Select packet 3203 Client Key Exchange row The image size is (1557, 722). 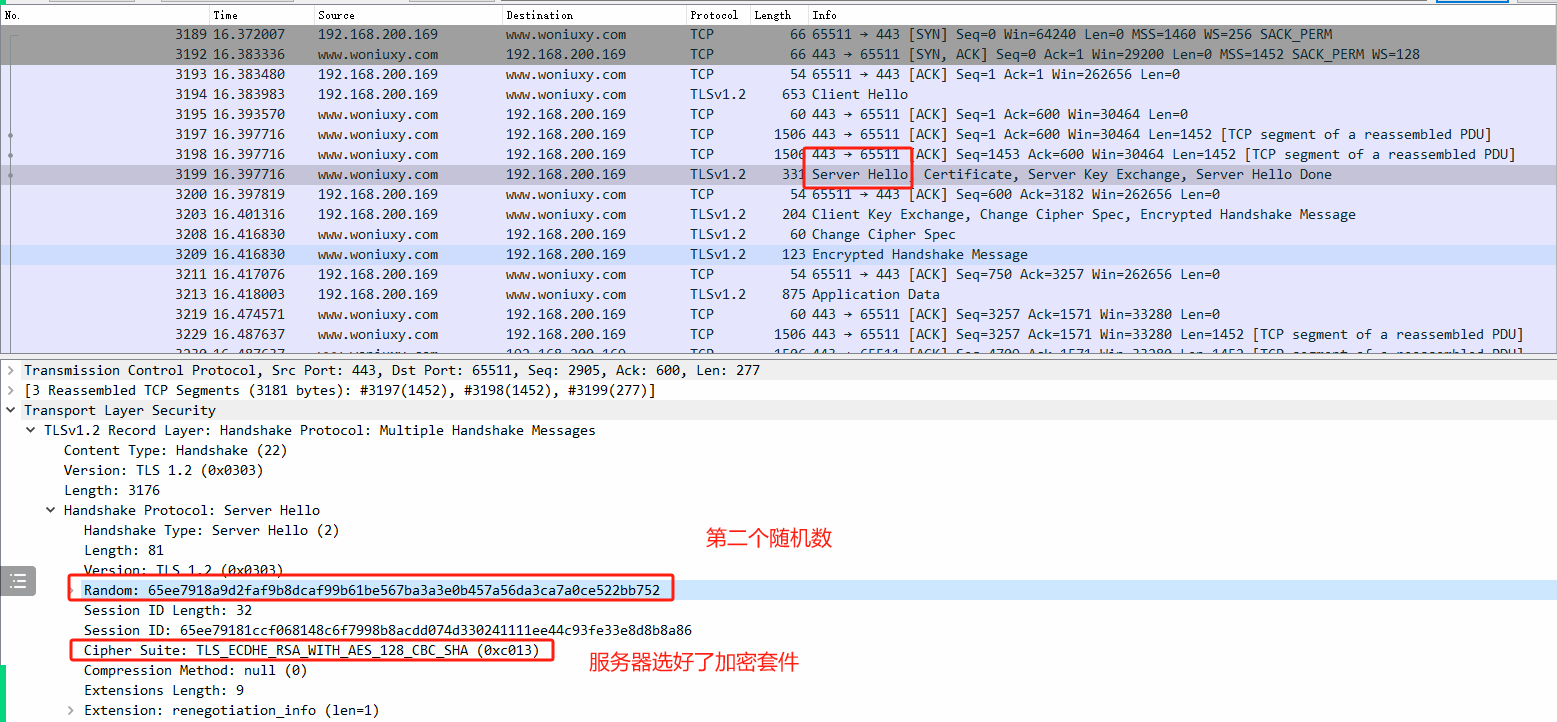778,214
